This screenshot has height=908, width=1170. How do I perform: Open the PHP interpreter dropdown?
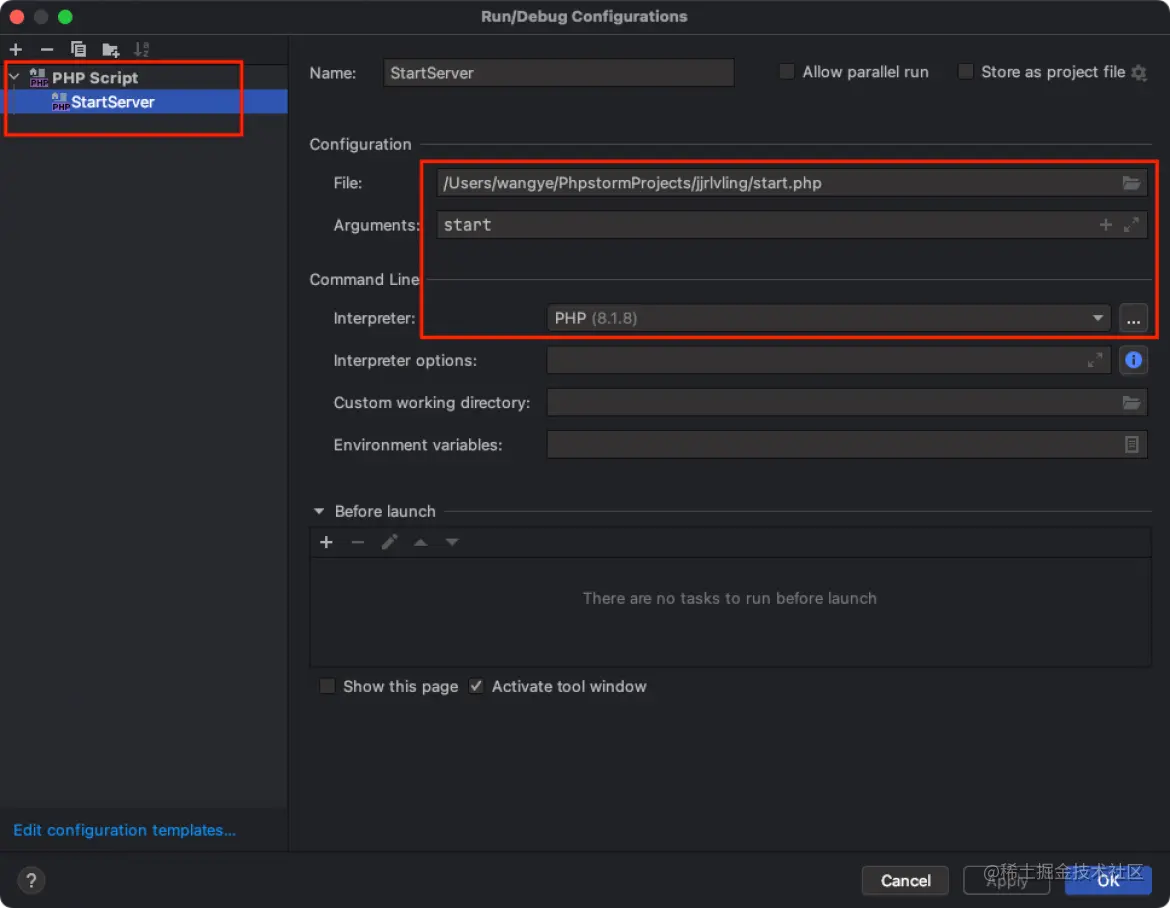(x=828, y=318)
